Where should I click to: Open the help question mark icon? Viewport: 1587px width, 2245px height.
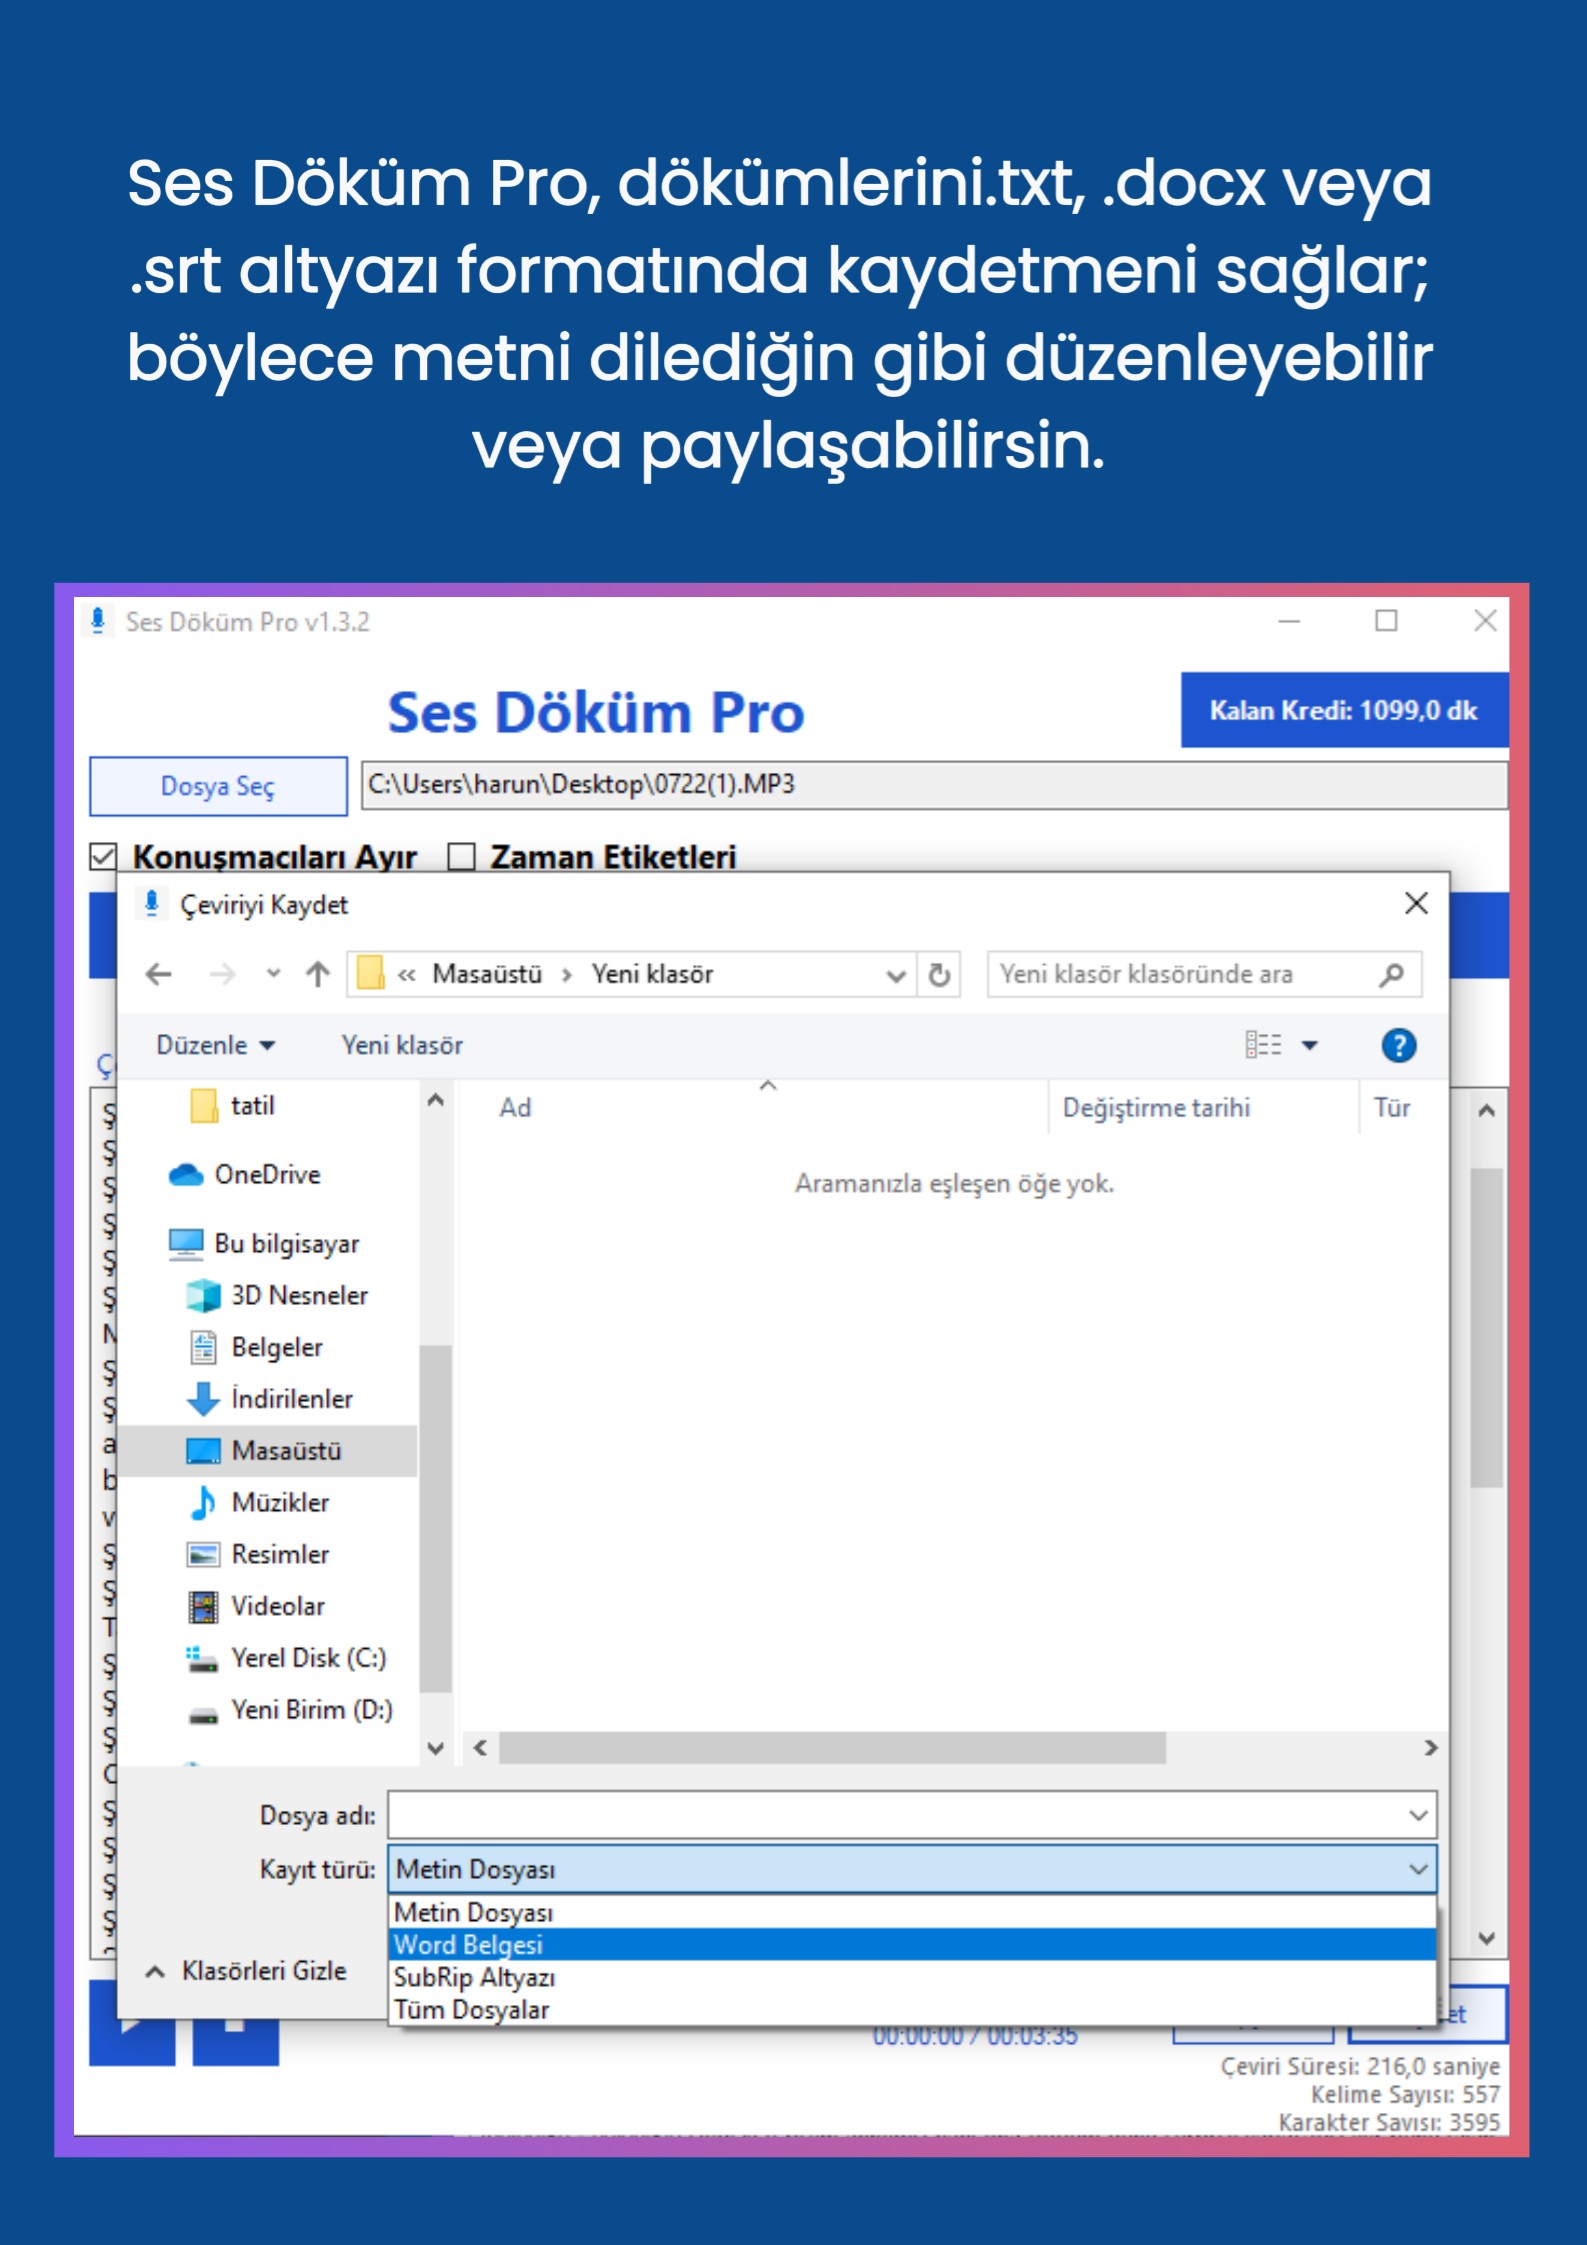pyautogui.click(x=1398, y=1046)
